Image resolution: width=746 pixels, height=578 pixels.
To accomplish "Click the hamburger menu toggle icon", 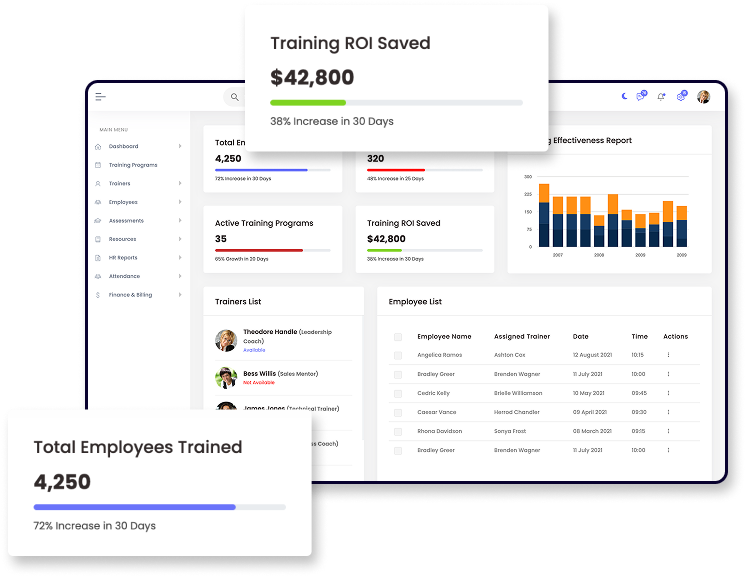I will pyautogui.click(x=100, y=97).
